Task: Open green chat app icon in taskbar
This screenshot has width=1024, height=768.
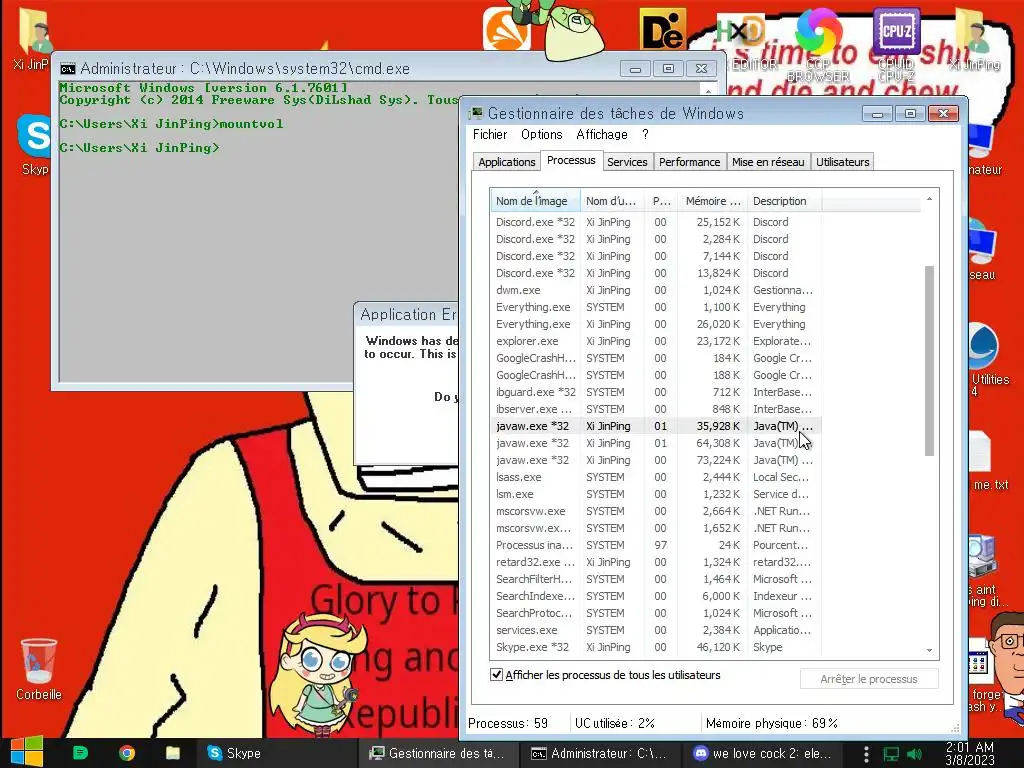Action: tap(80, 753)
